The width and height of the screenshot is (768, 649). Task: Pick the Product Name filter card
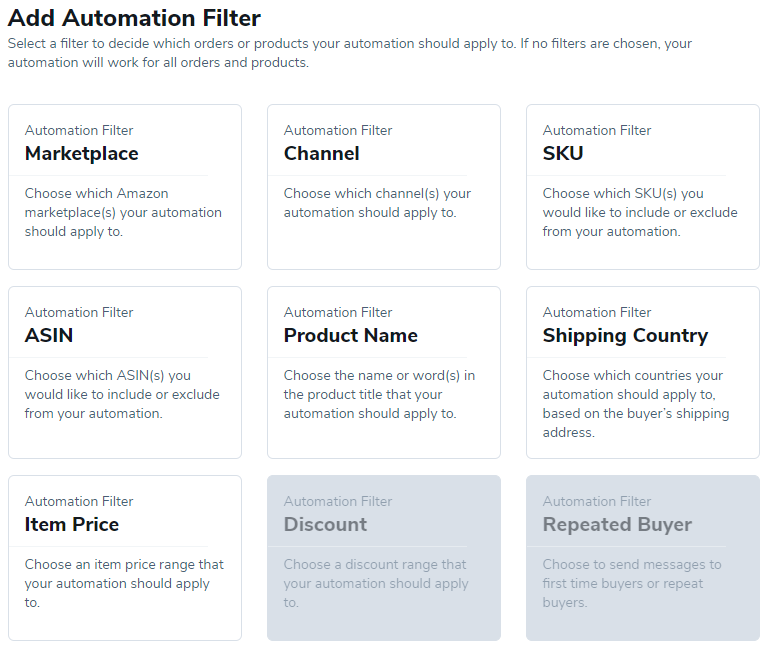pyautogui.click(x=384, y=372)
